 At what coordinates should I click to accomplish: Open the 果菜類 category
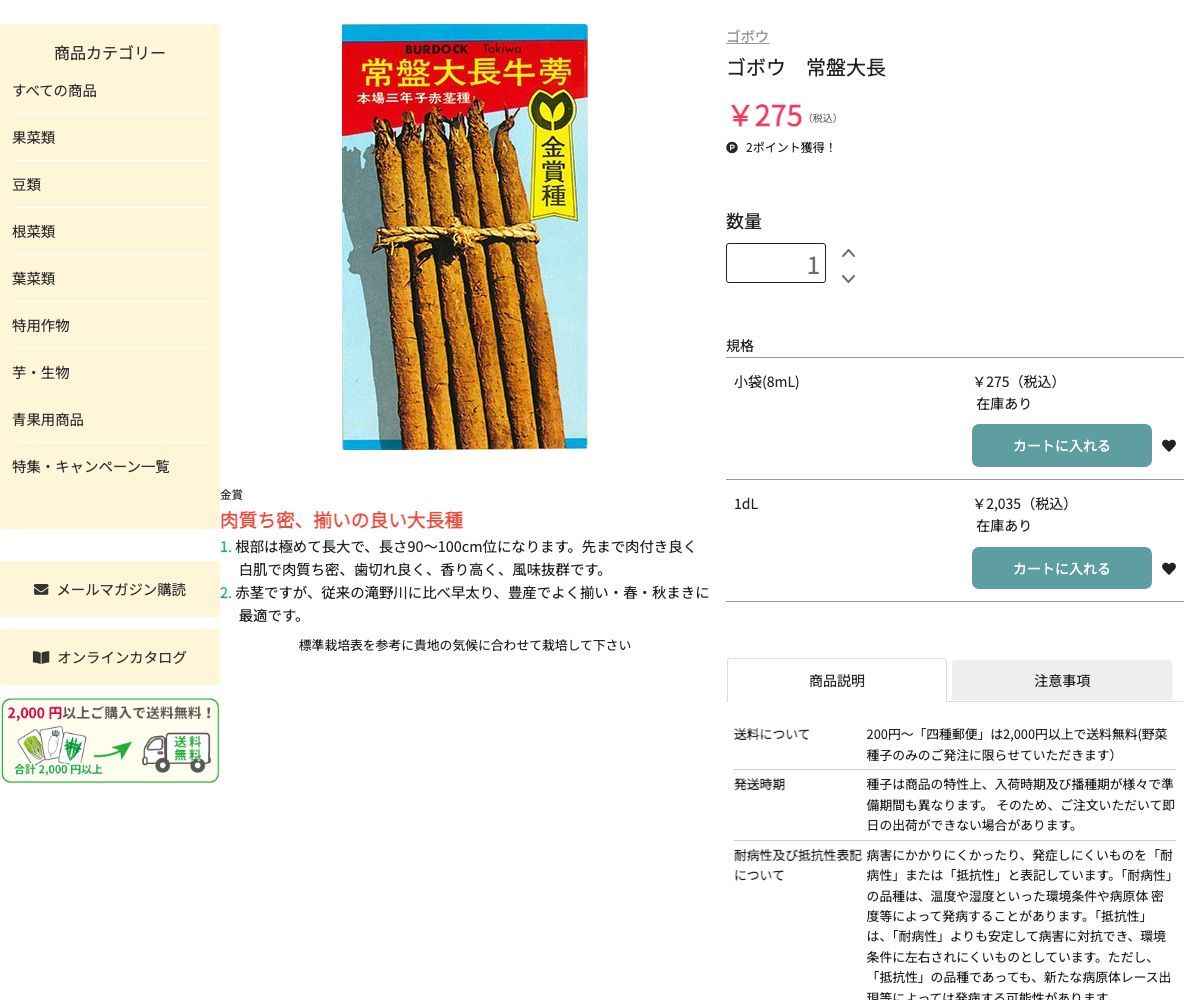33,137
